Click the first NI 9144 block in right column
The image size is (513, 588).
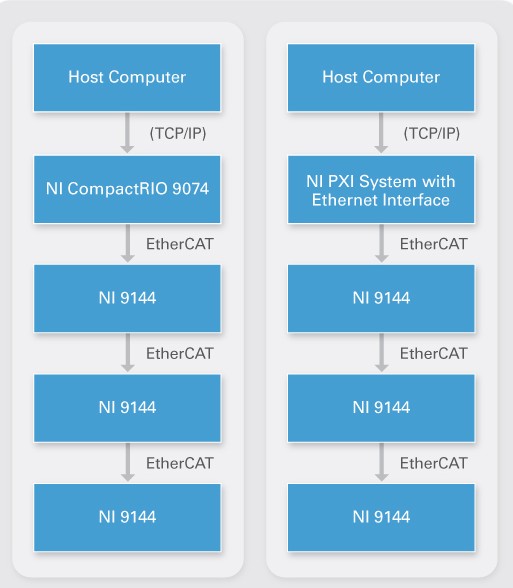click(x=381, y=298)
